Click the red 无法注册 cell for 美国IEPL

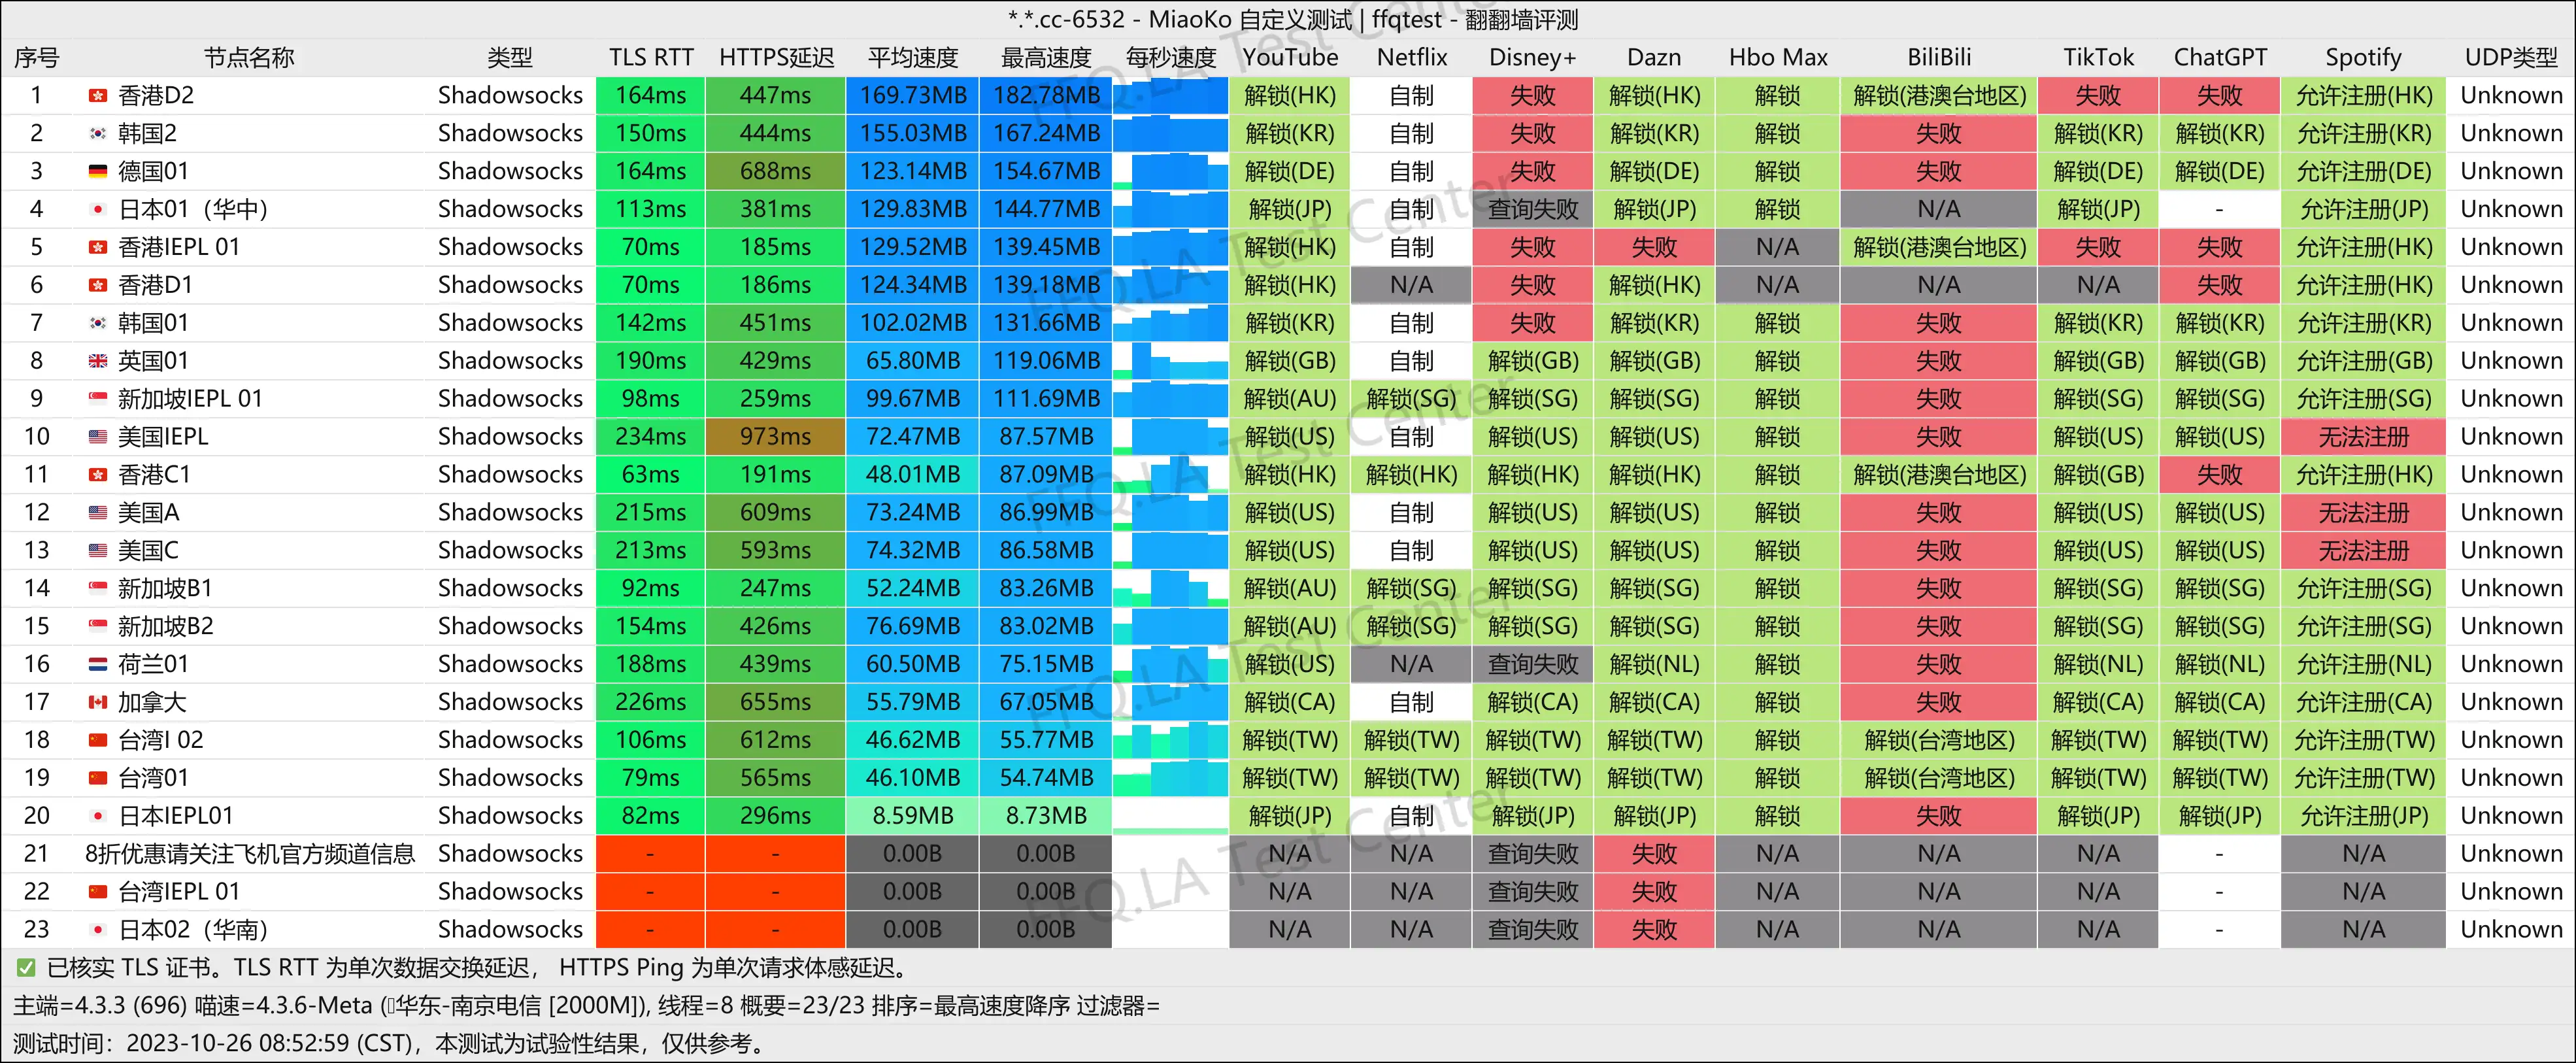click(2363, 437)
